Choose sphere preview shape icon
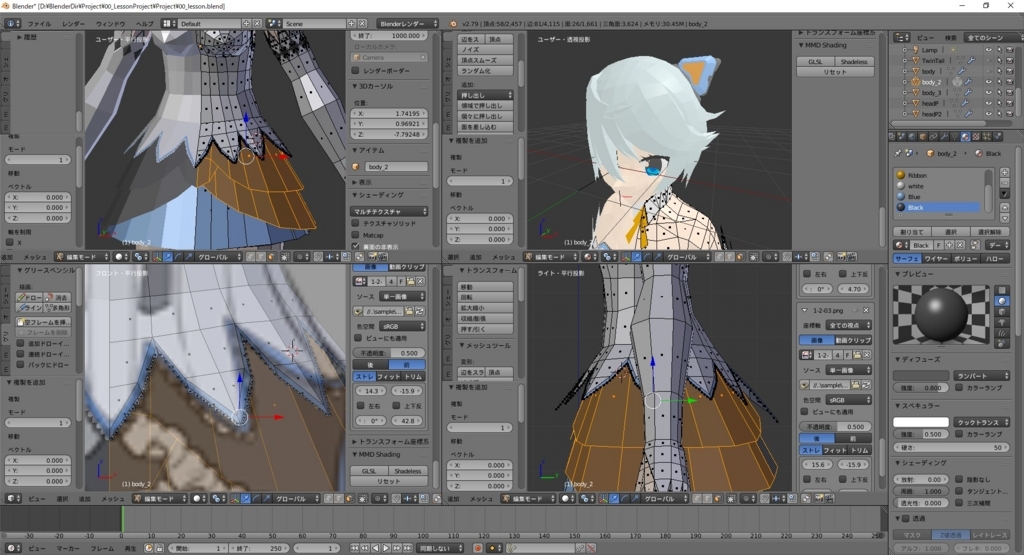Viewport: 1024px width, 555px height. click(x=1002, y=302)
